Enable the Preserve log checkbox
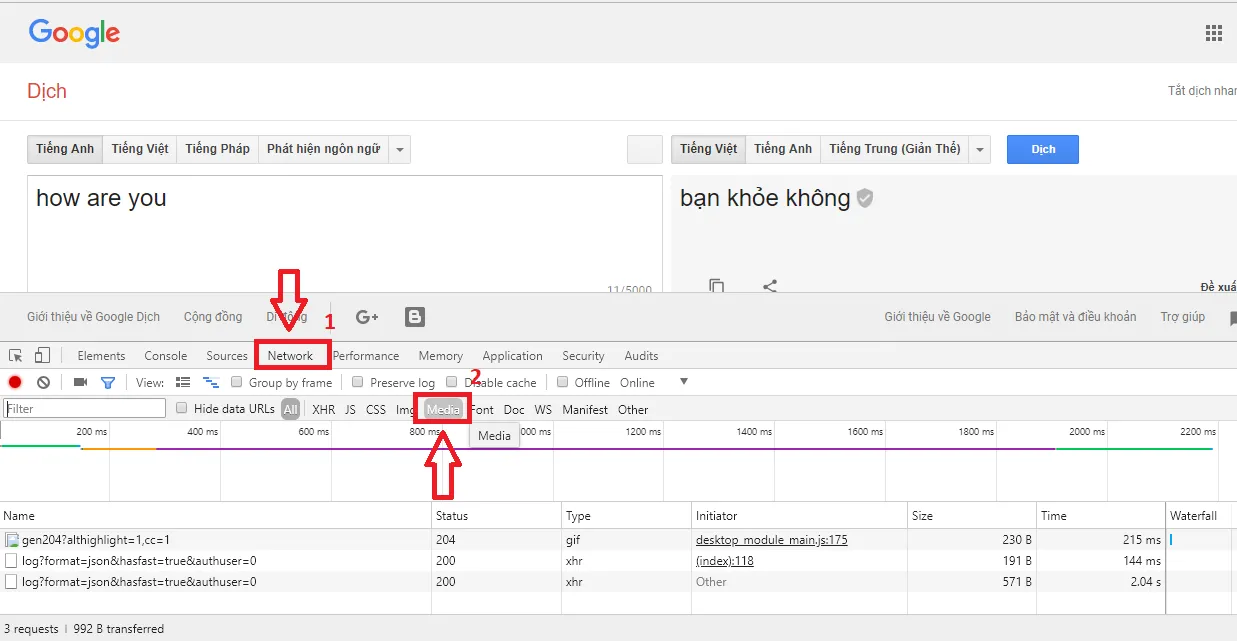This screenshot has width=1237, height=641. (358, 382)
